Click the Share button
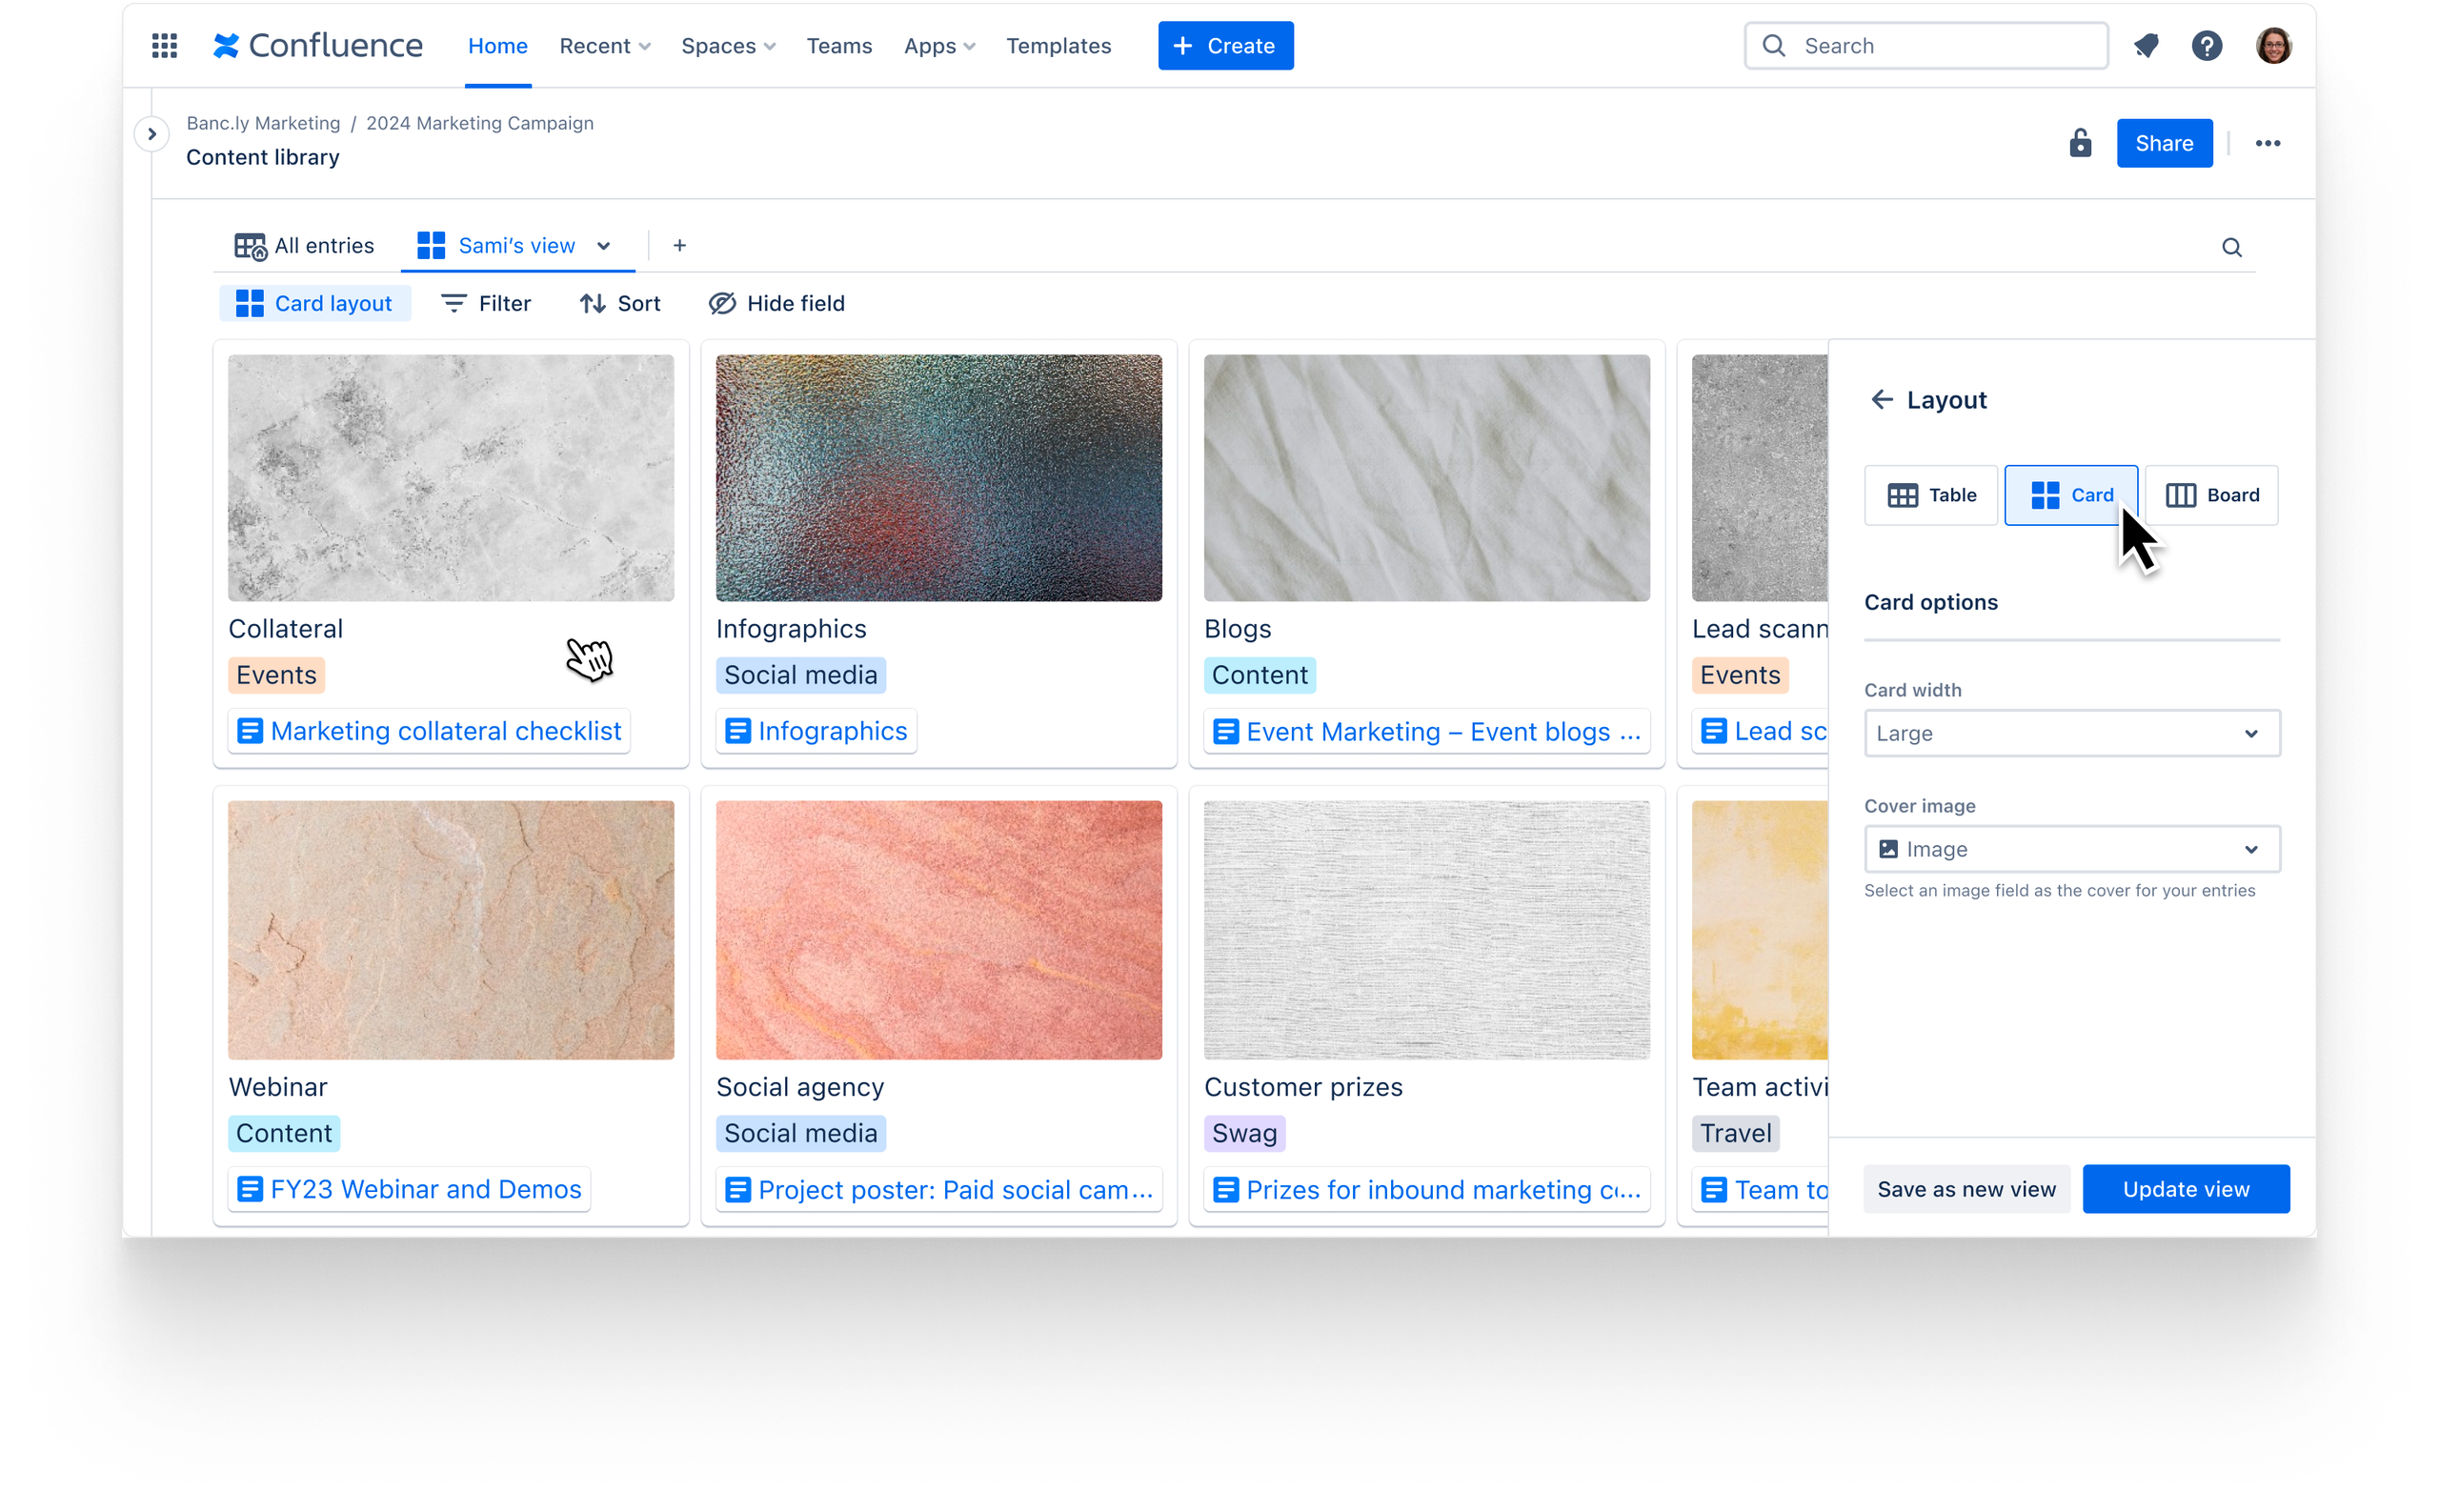This screenshot has width=2439, height=1512. tap(2164, 143)
